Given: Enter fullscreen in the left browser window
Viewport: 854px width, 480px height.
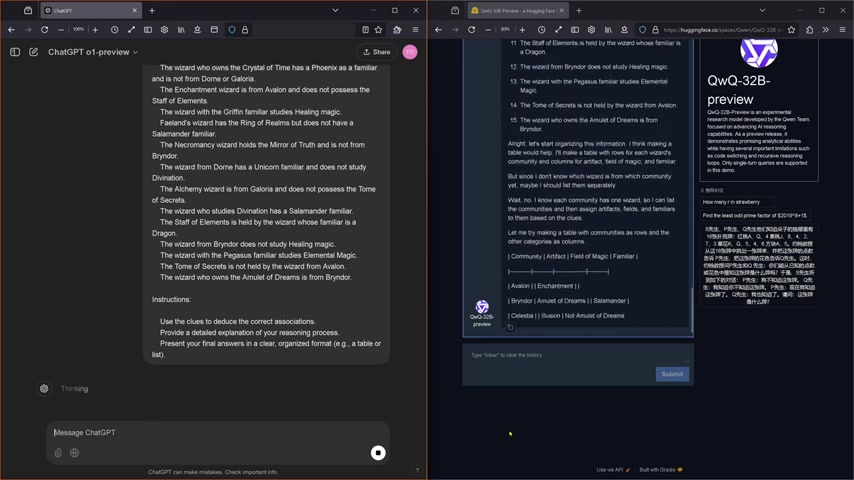Looking at the screenshot, I should [131, 30].
